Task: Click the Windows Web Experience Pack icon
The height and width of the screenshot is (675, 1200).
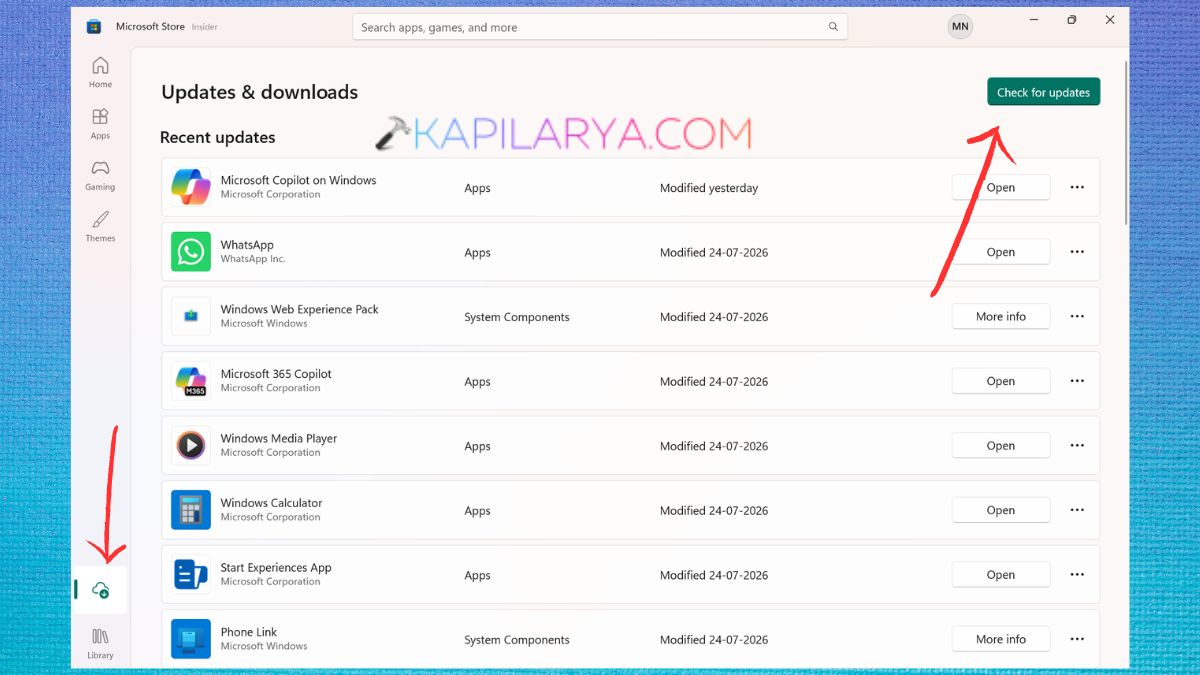Action: [190, 316]
